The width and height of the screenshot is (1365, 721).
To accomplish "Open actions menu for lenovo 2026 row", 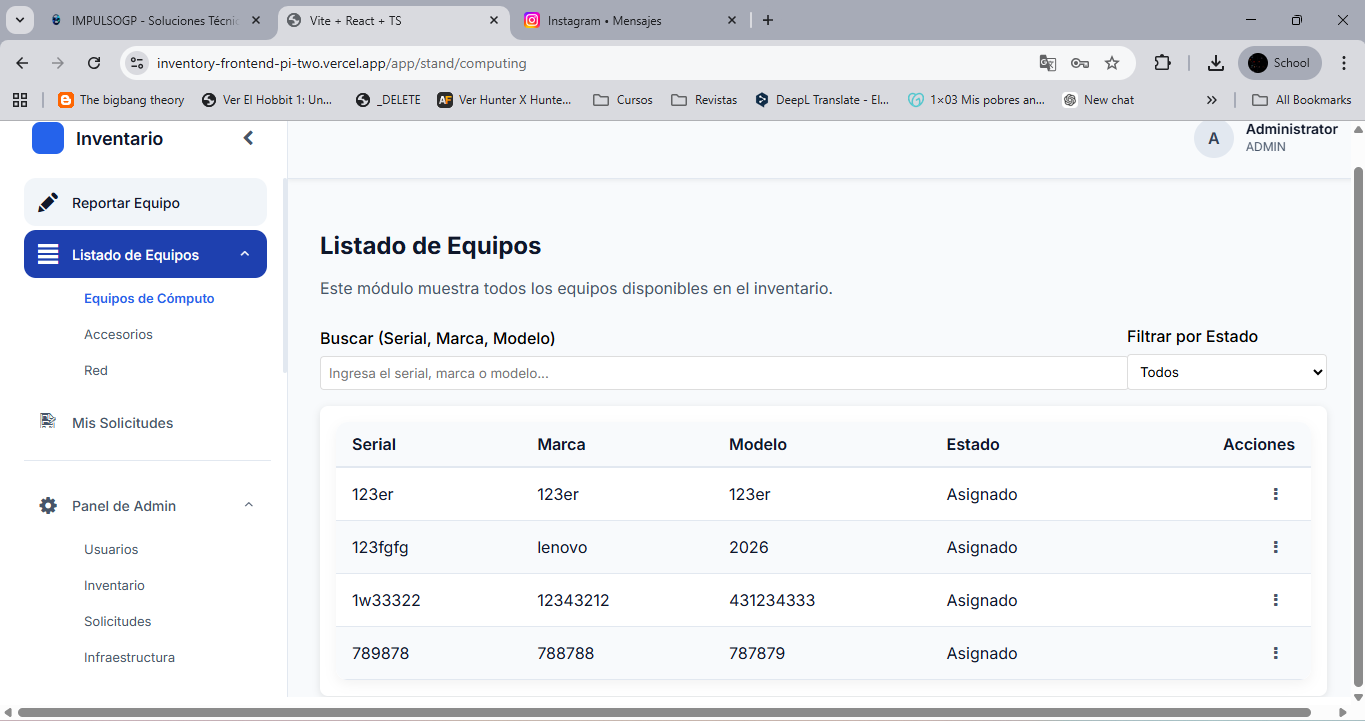I will [x=1275, y=547].
